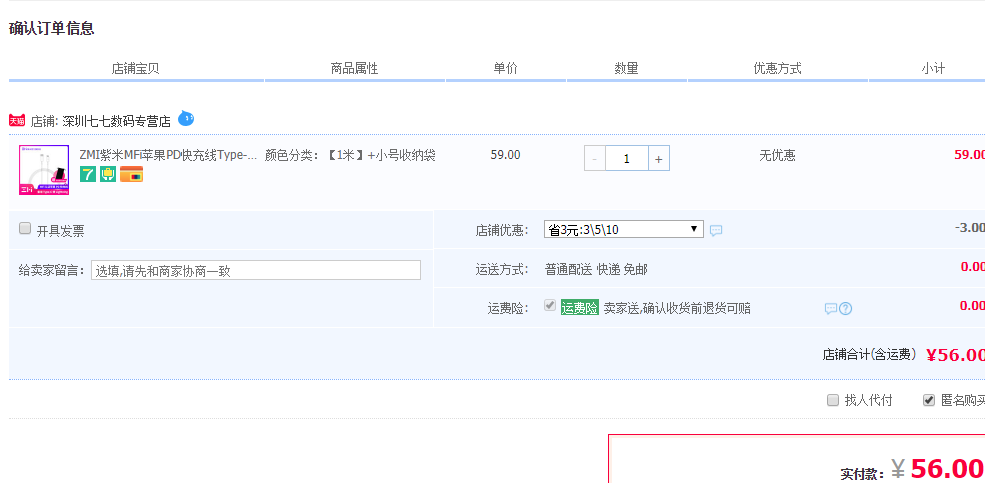Open comment bubble next to 店铺优惠 dropdown
The height and width of the screenshot is (483, 985).
tap(716, 231)
